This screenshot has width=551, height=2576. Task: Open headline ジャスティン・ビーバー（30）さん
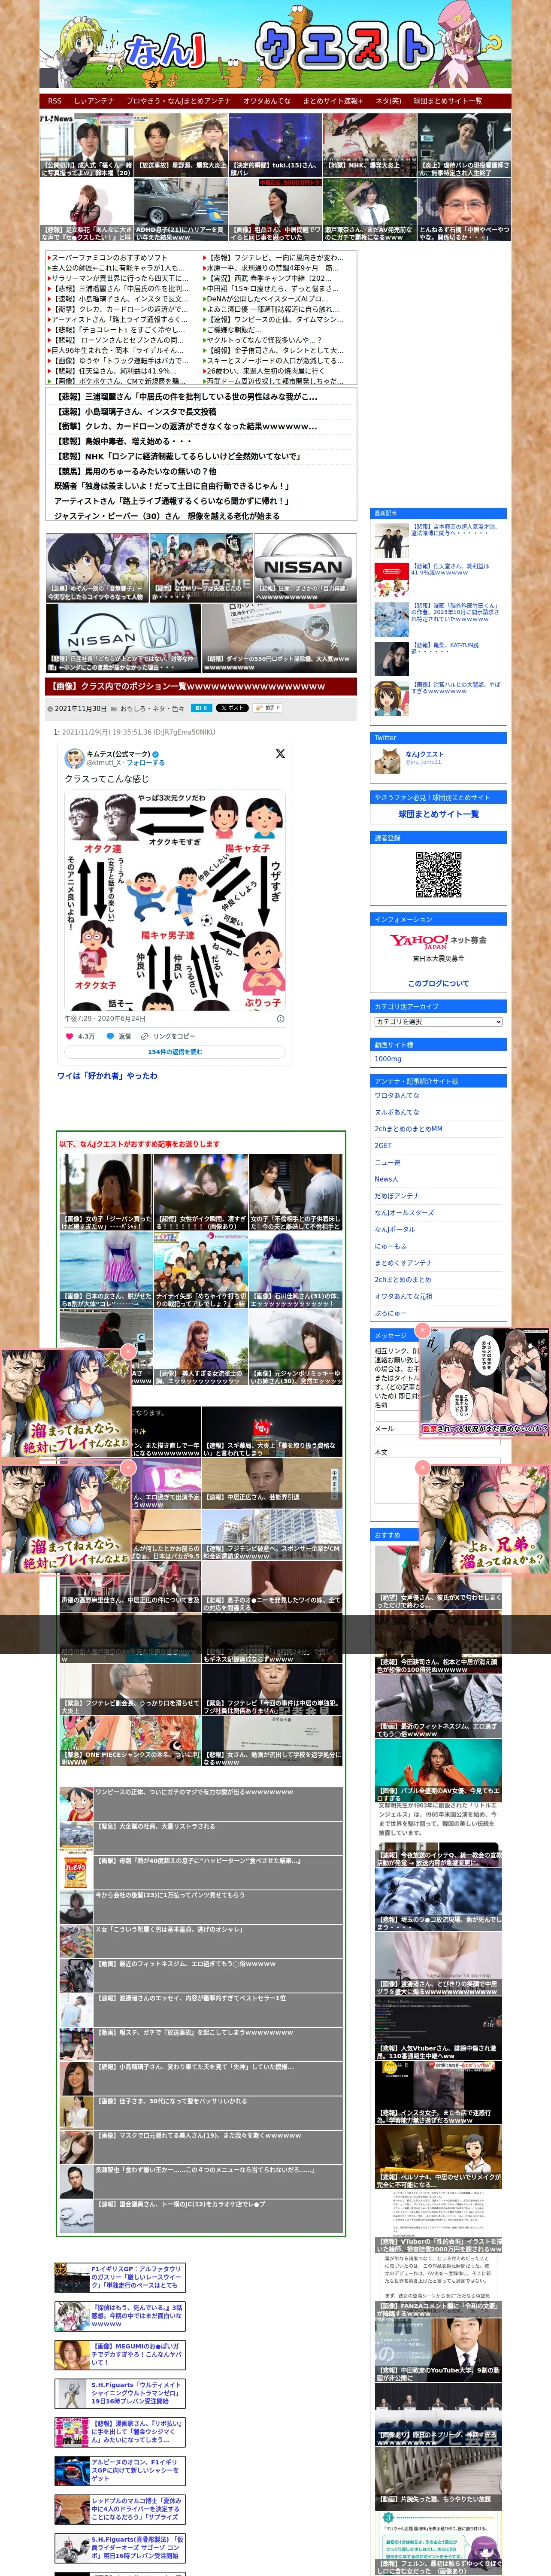click(x=166, y=516)
